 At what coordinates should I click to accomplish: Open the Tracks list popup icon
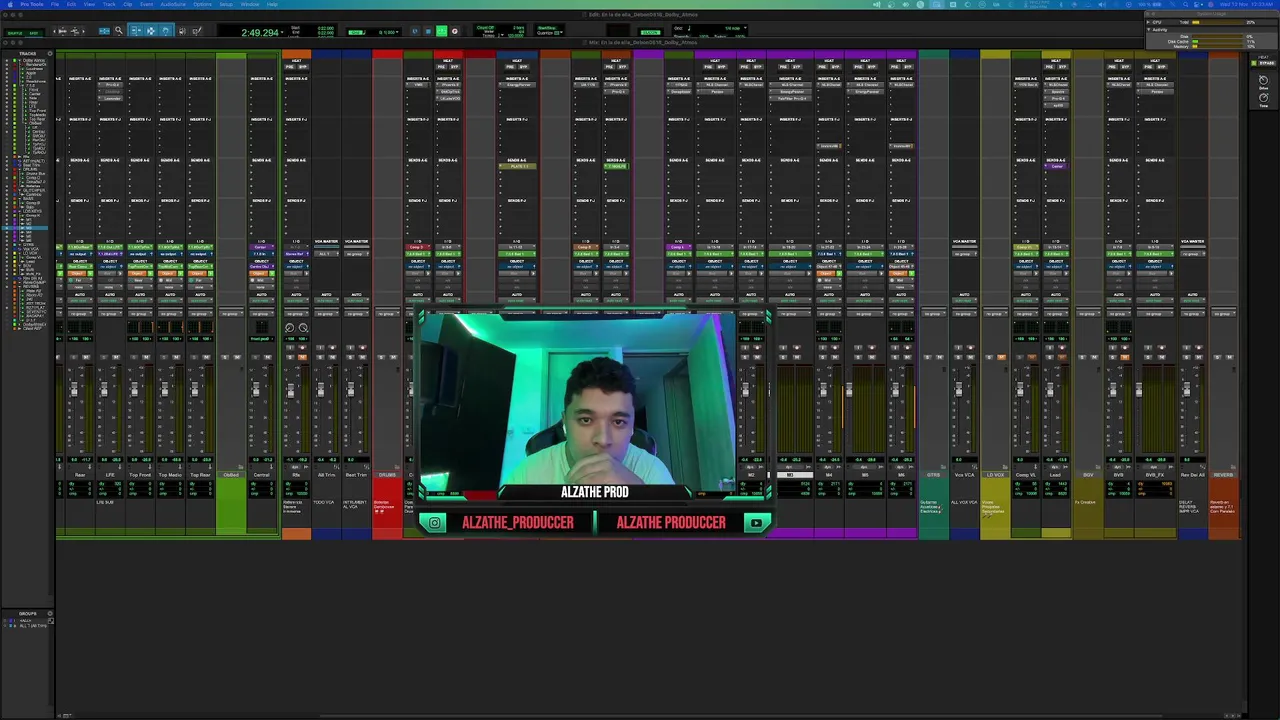[50, 53]
